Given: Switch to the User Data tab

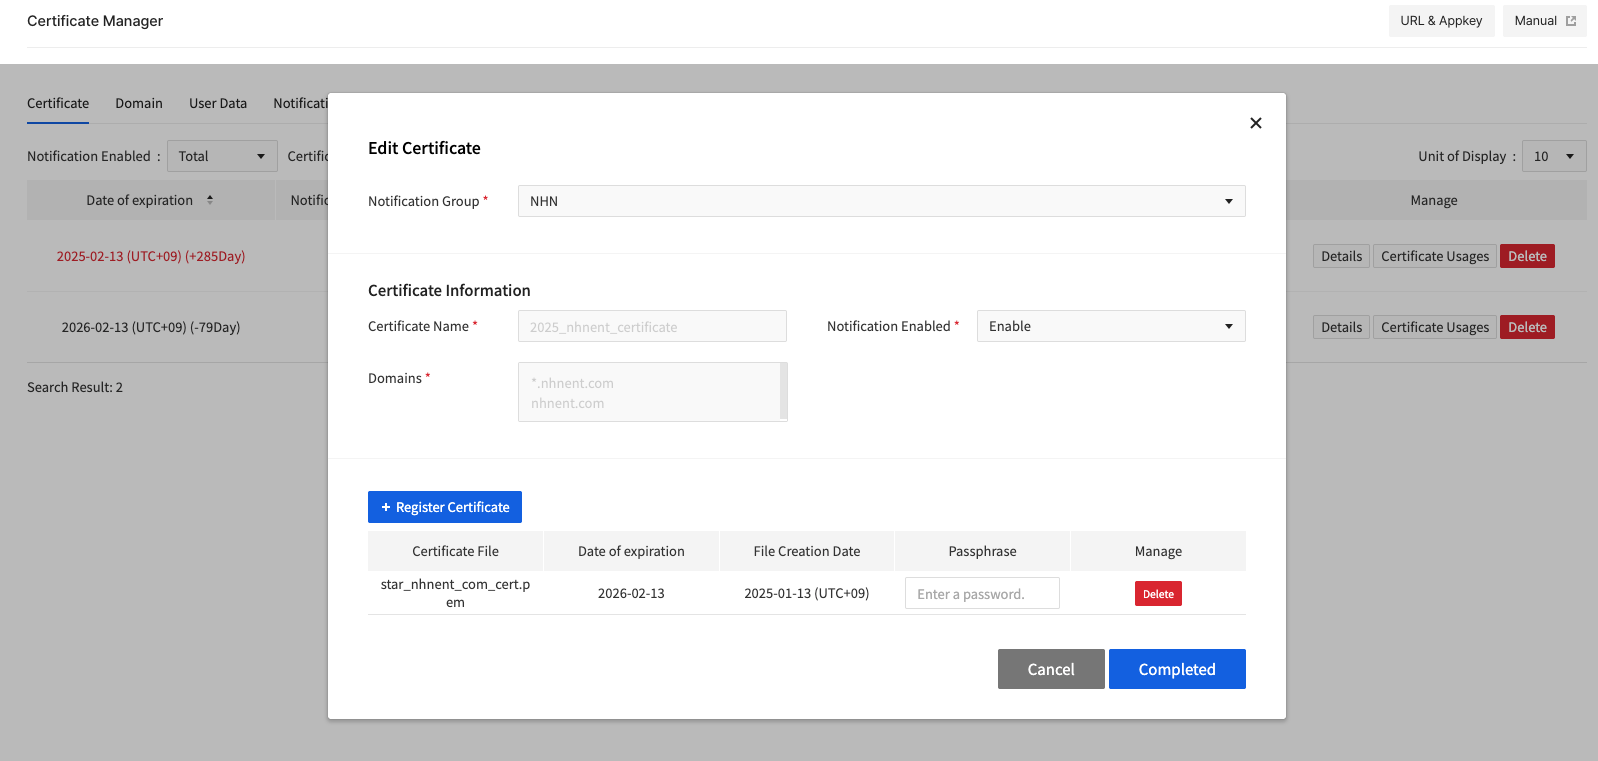Looking at the screenshot, I should coord(218,104).
